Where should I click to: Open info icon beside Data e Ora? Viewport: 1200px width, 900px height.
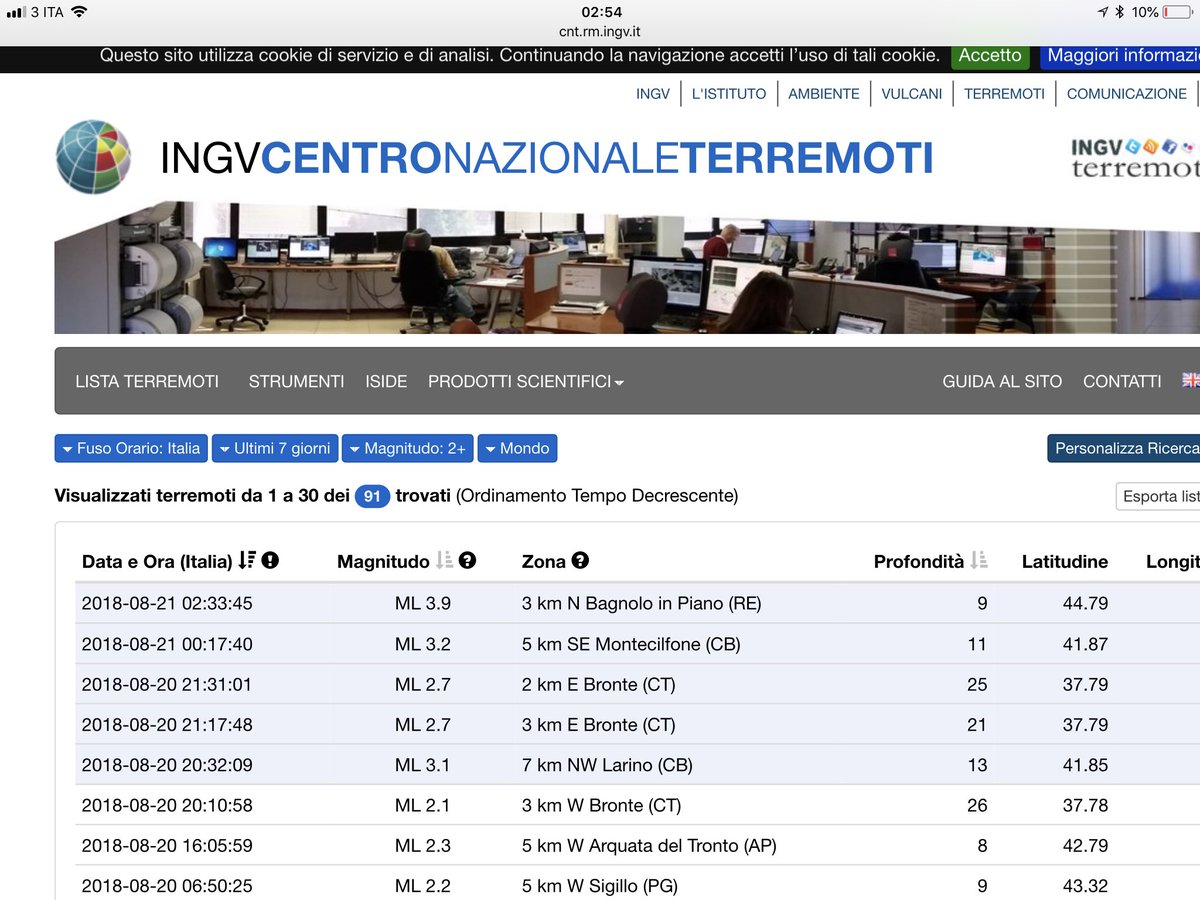(x=270, y=561)
